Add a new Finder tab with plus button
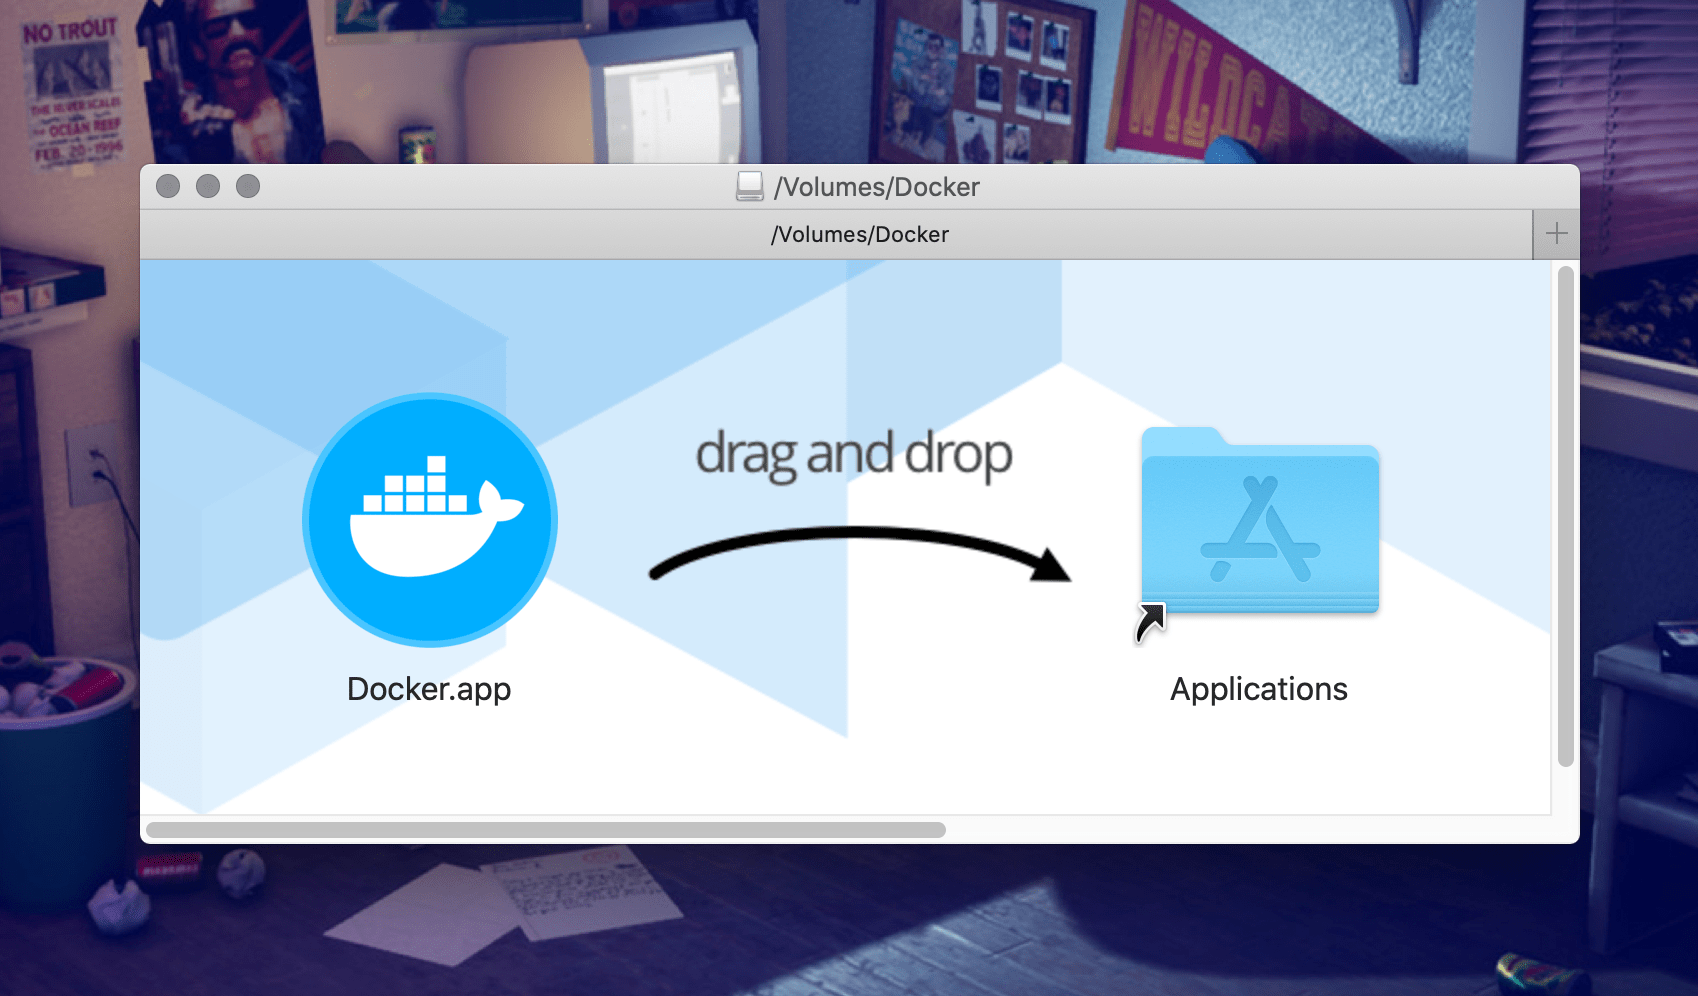 point(1556,234)
